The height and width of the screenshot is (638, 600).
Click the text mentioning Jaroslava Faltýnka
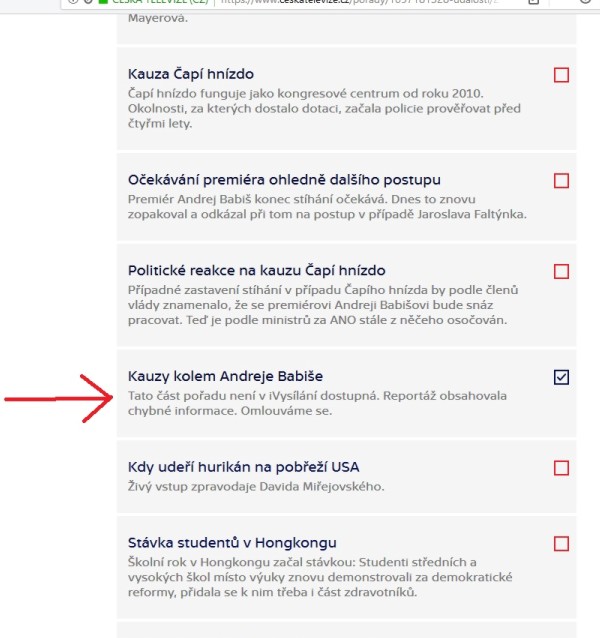(327, 207)
